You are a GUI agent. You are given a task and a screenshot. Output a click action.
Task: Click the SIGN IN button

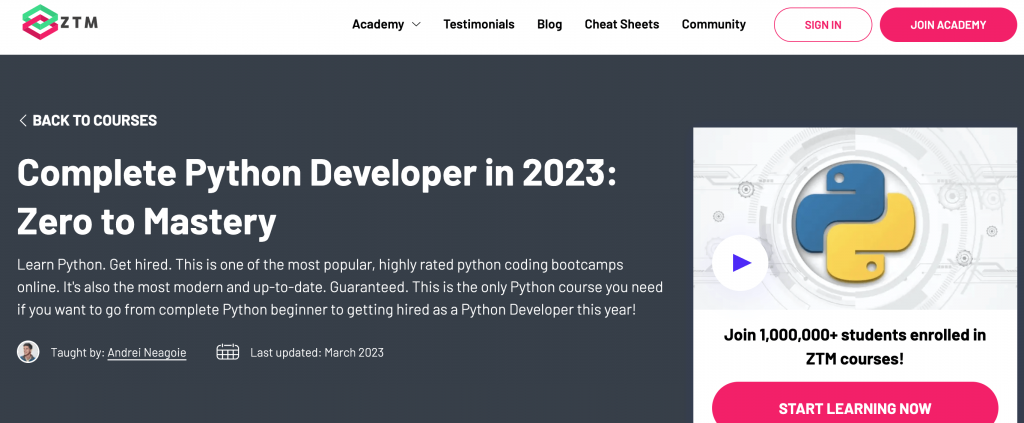tap(823, 25)
